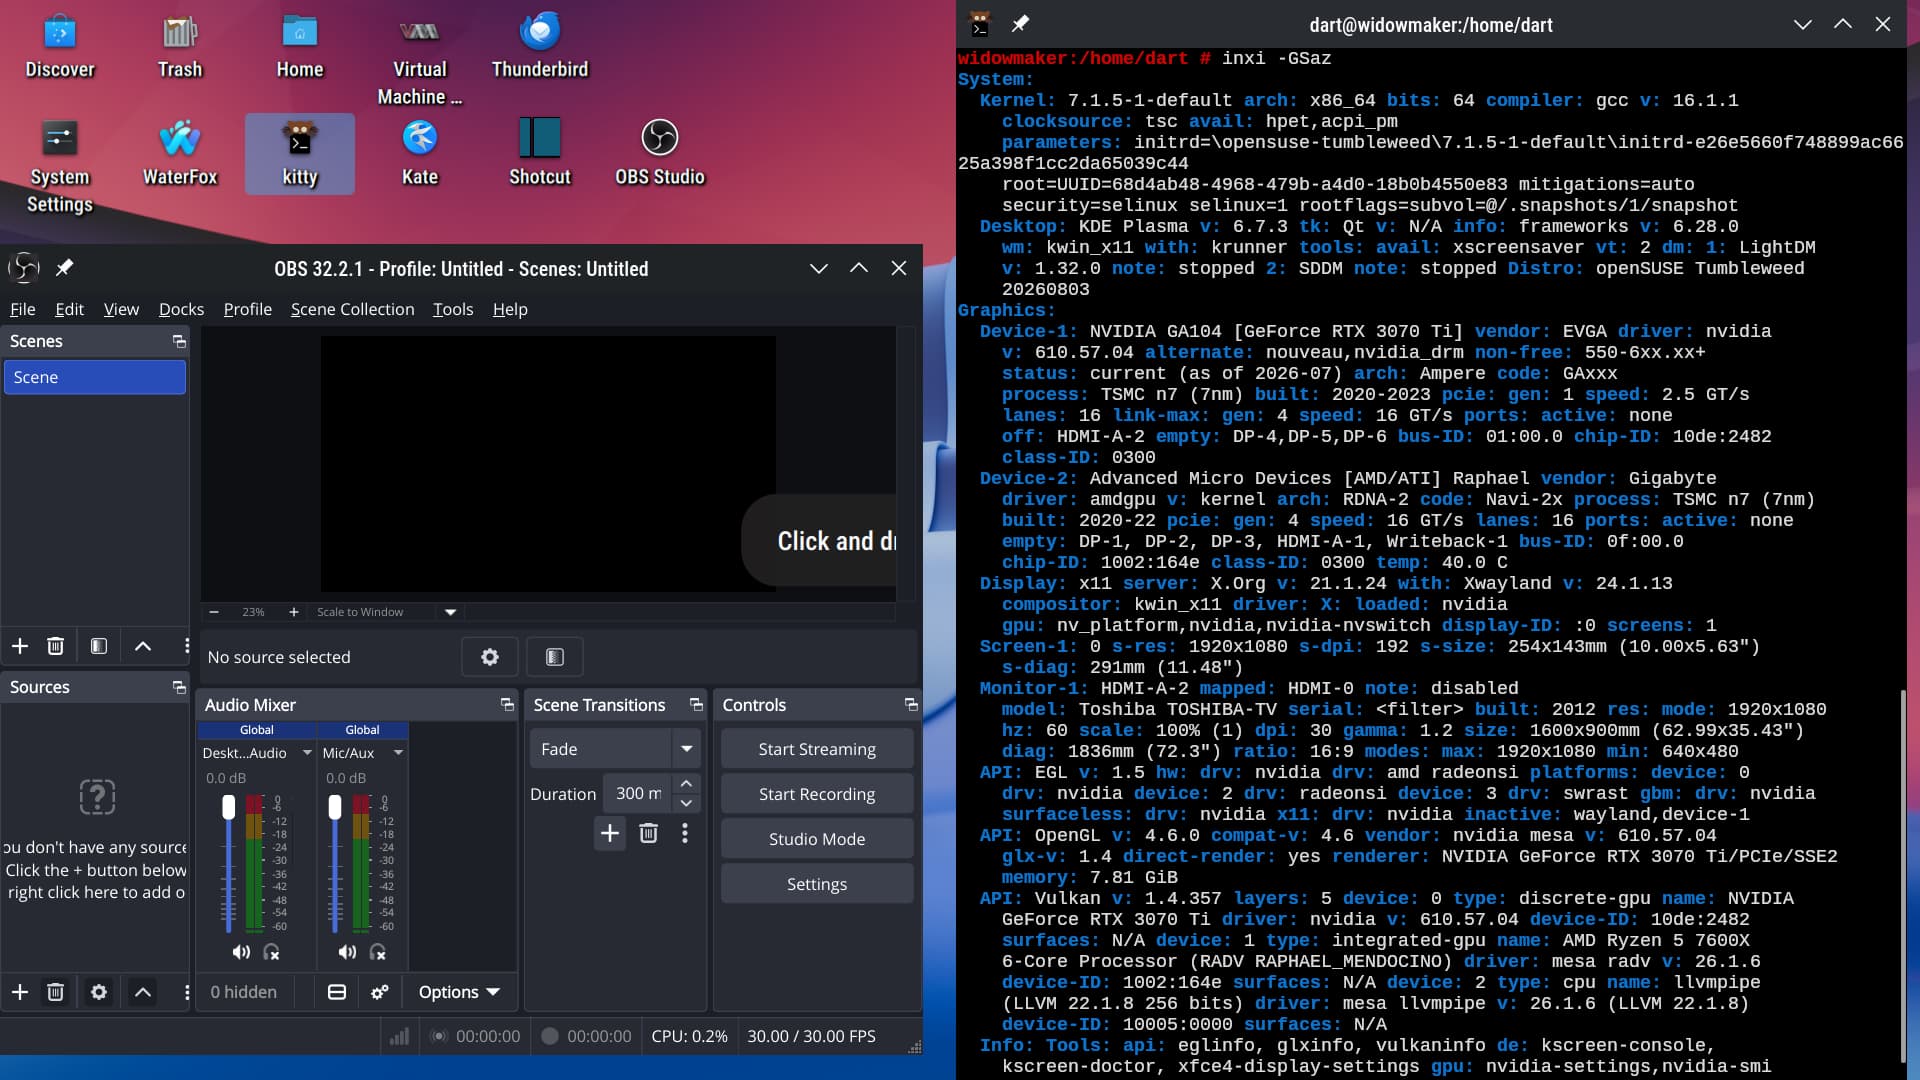The width and height of the screenshot is (1920, 1080).
Task: Increase transition Duration with up arrow
Action: [x=686, y=784]
